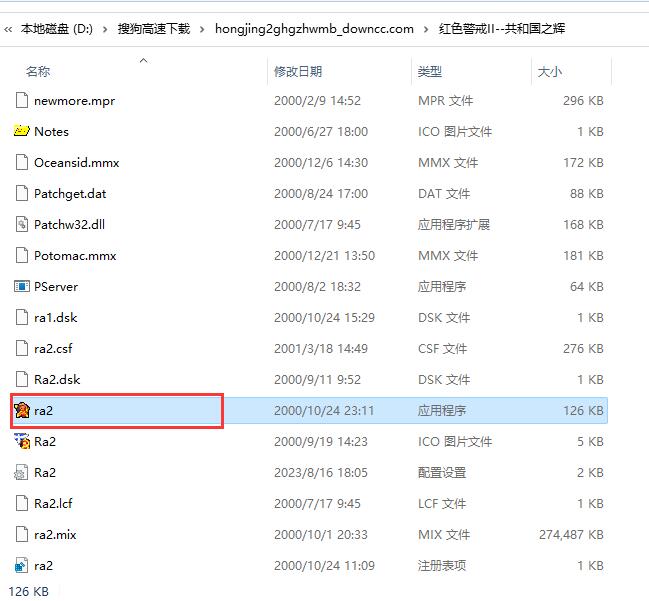Go to 本地磁盘 (D:) in breadcrumb

click(x=57, y=29)
